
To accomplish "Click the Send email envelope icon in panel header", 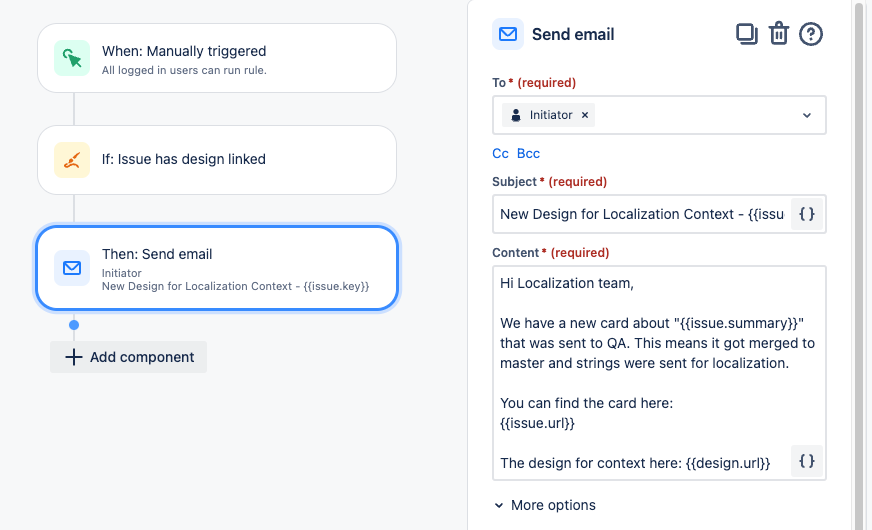I will tap(508, 34).
